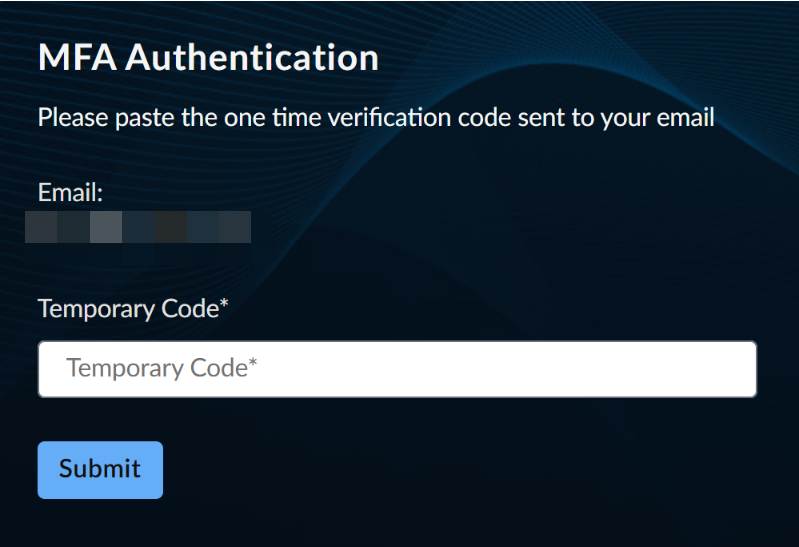This screenshot has height=547, width=799.
Task: Click the Email: label
Action: (70, 193)
